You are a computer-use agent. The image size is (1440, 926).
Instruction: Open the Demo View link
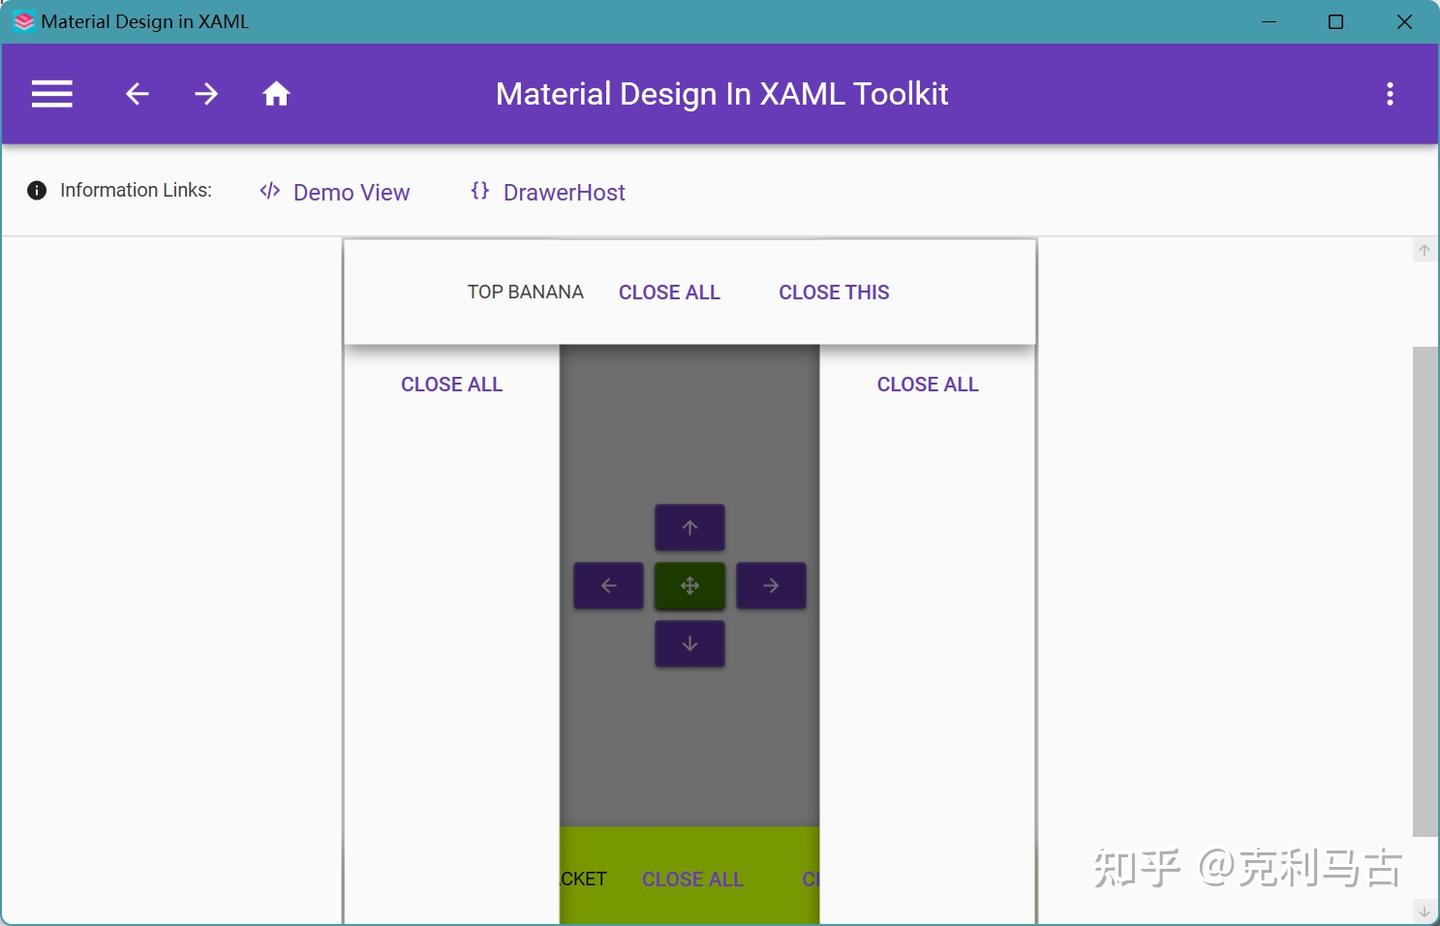click(x=351, y=192)
